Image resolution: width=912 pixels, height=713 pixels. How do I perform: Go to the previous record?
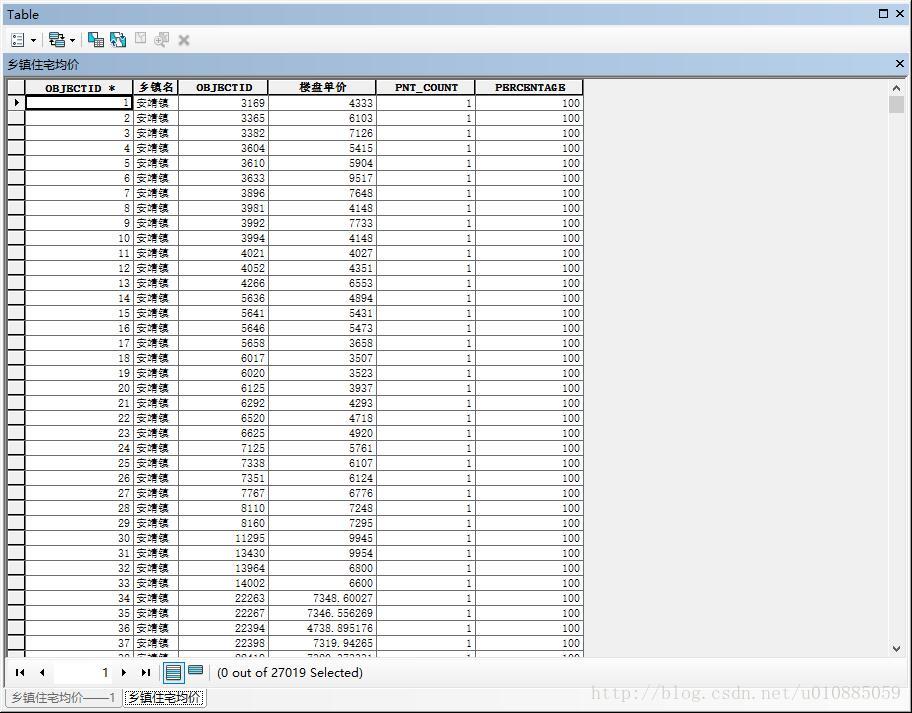click(42, 672)
